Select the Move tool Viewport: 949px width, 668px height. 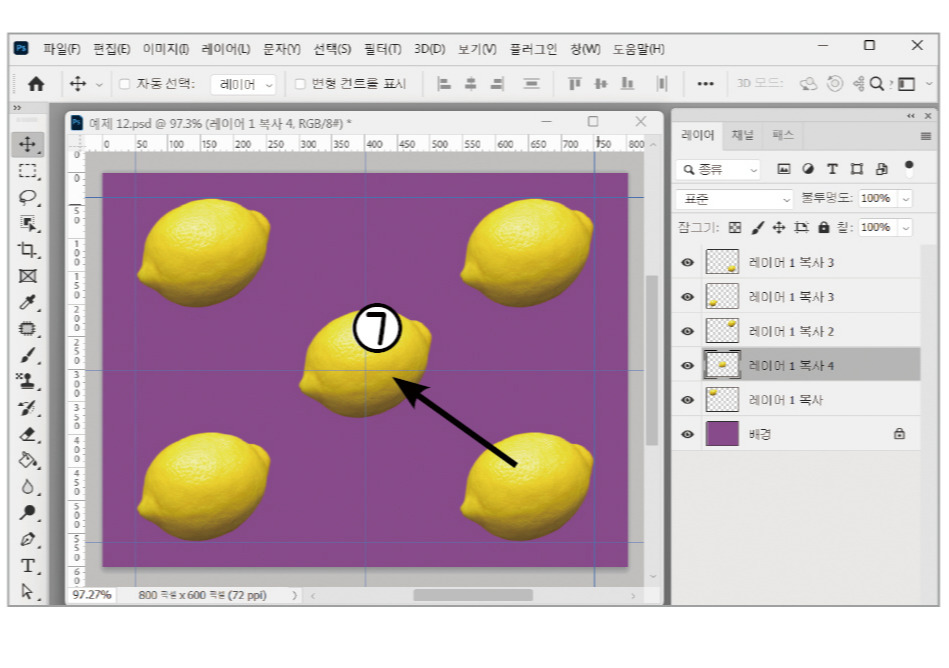pos(28,143)
